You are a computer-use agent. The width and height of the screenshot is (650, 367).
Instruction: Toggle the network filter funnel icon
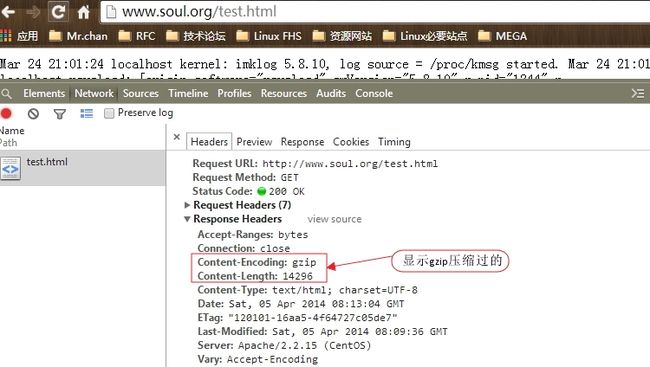click(60, 114)
